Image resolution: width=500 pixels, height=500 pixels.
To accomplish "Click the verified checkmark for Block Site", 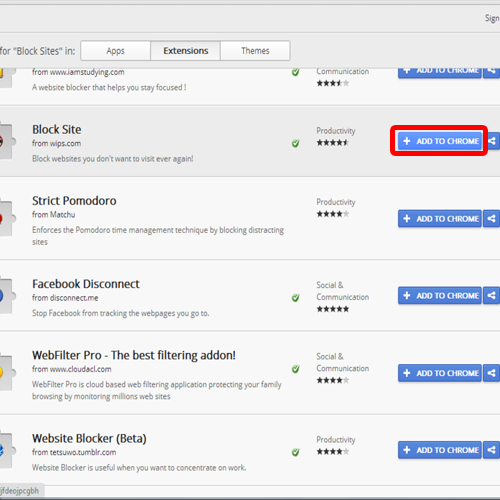I will (295, 143).
